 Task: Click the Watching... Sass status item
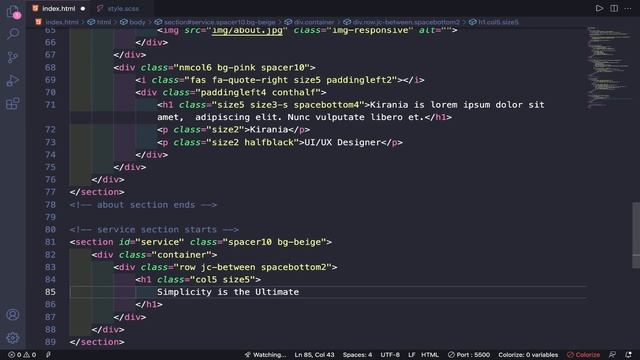click(265, 355)
